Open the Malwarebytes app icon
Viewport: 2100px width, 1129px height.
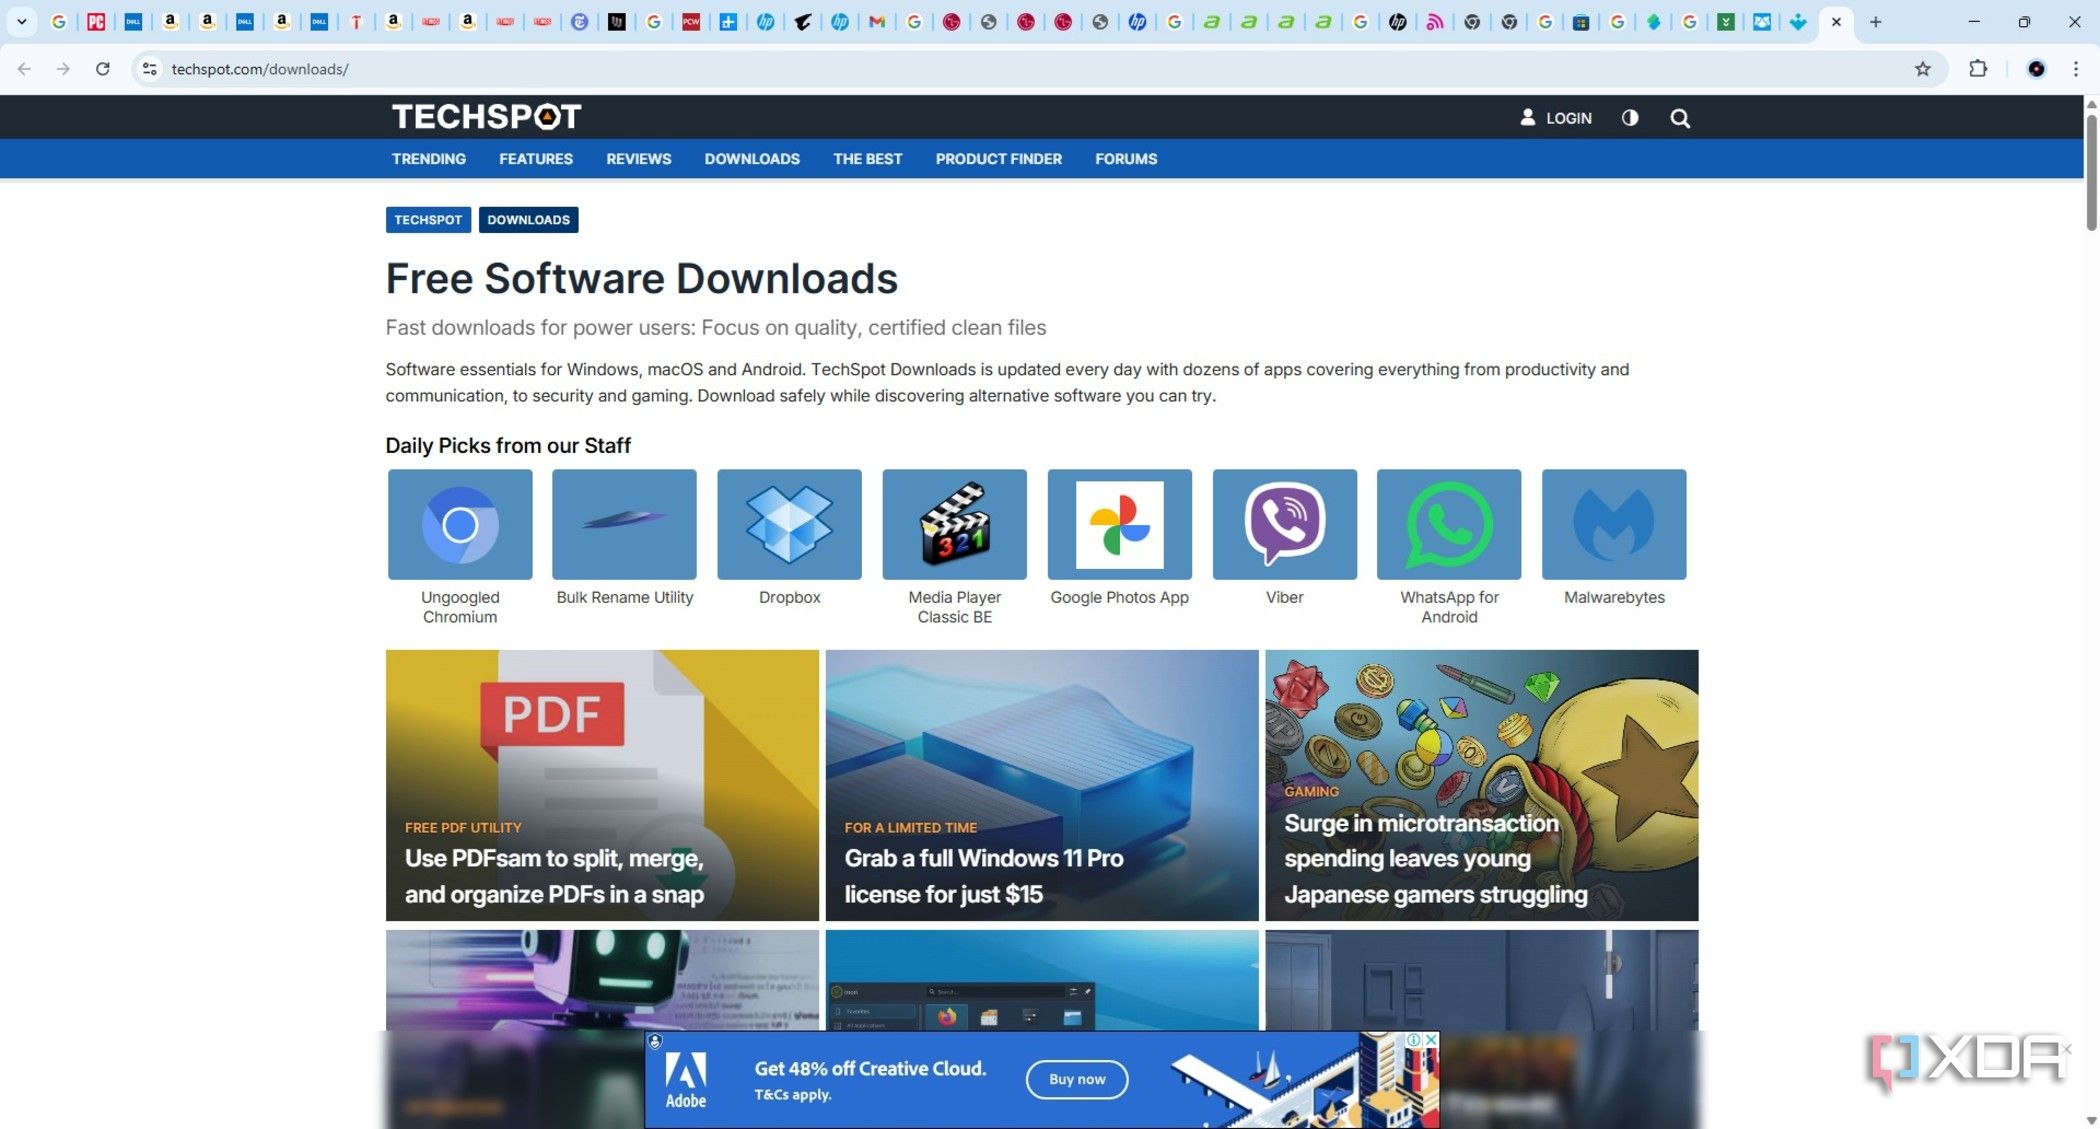point(1614,524)
